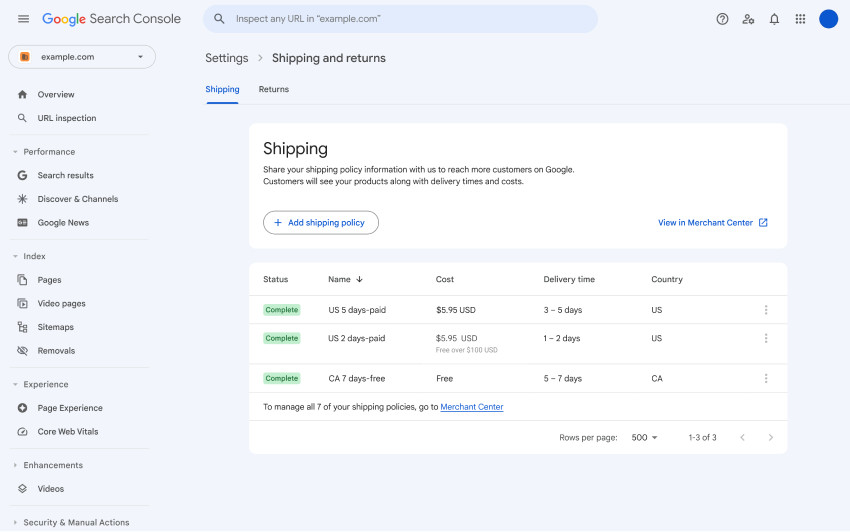Open the example.com property selector
The height and width of the screenshot is (532, 850).
[x=82, y=57]
